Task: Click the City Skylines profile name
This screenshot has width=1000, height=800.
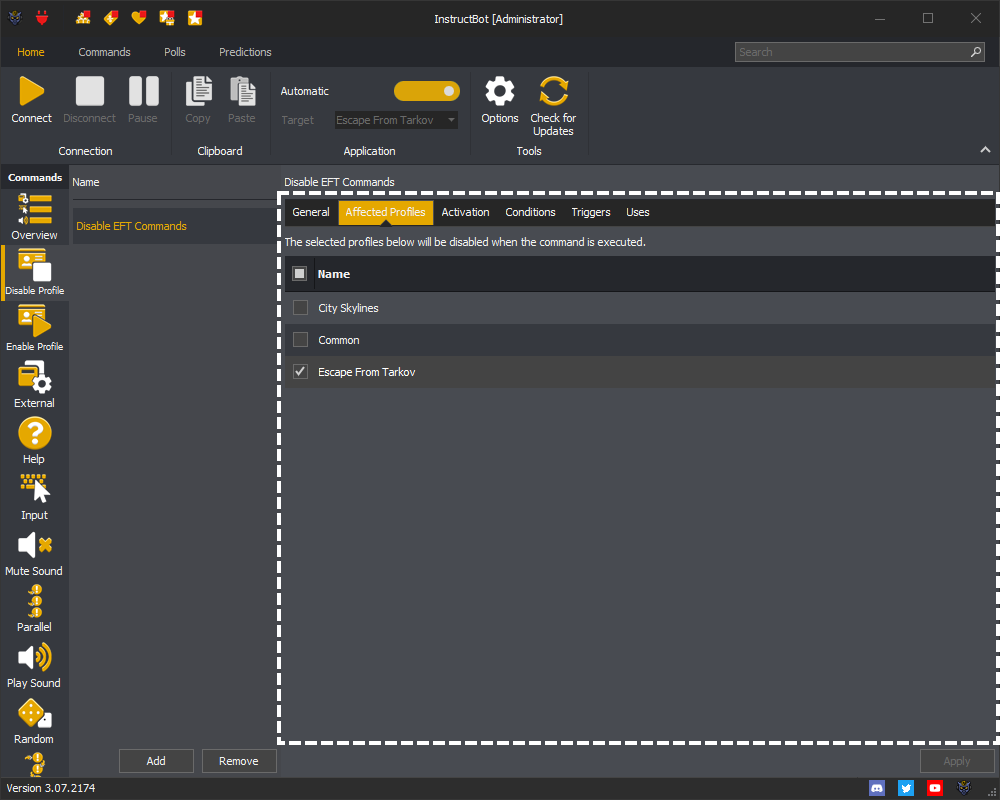Action: (x=348, y=308)
